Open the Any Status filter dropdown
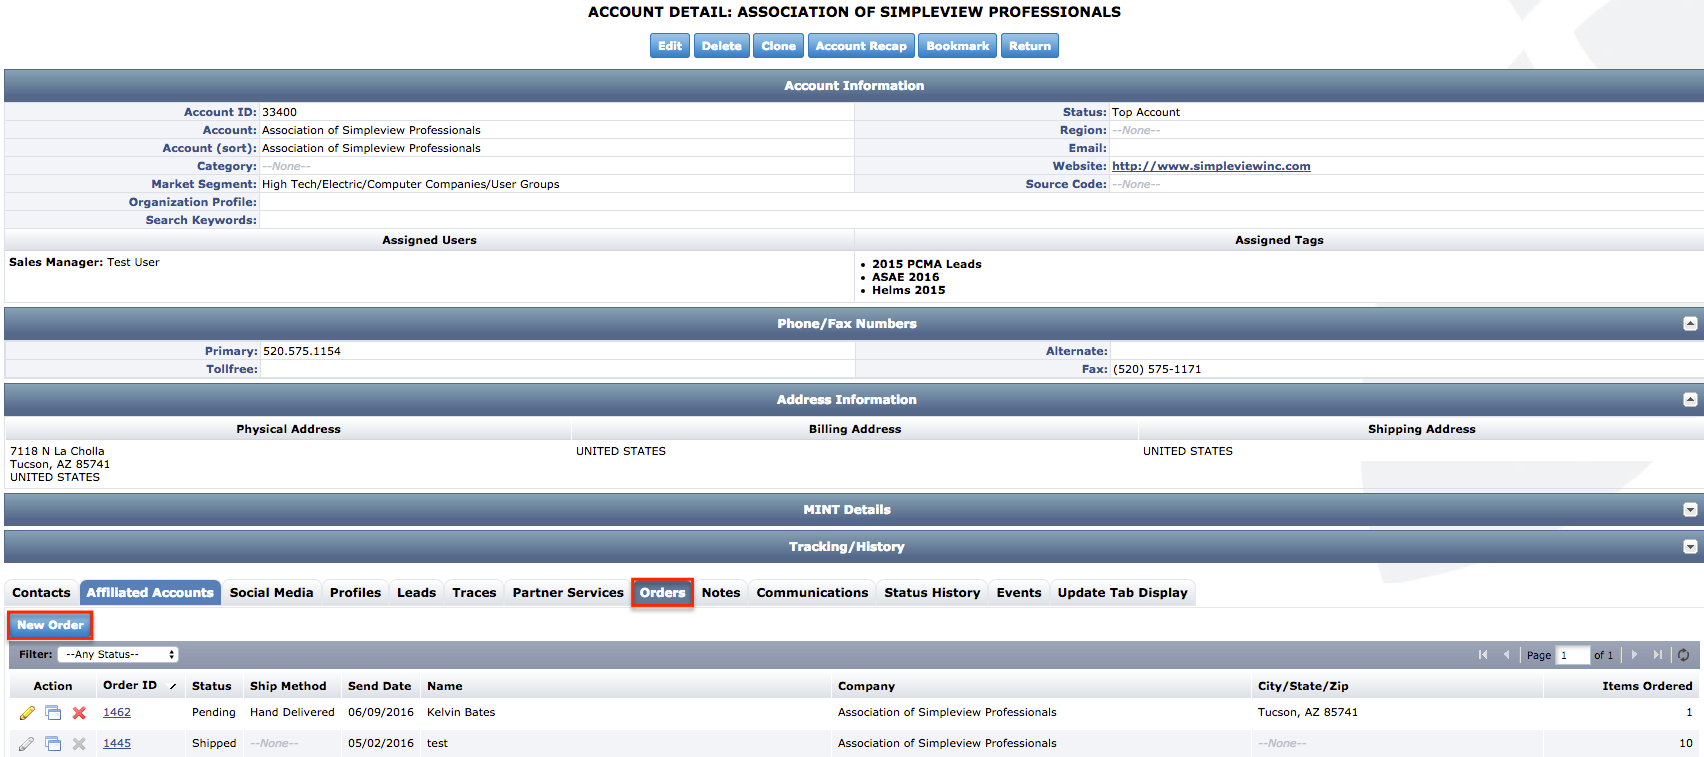The height and width of the screenshot is (757, 1704). tap(118, 655)
